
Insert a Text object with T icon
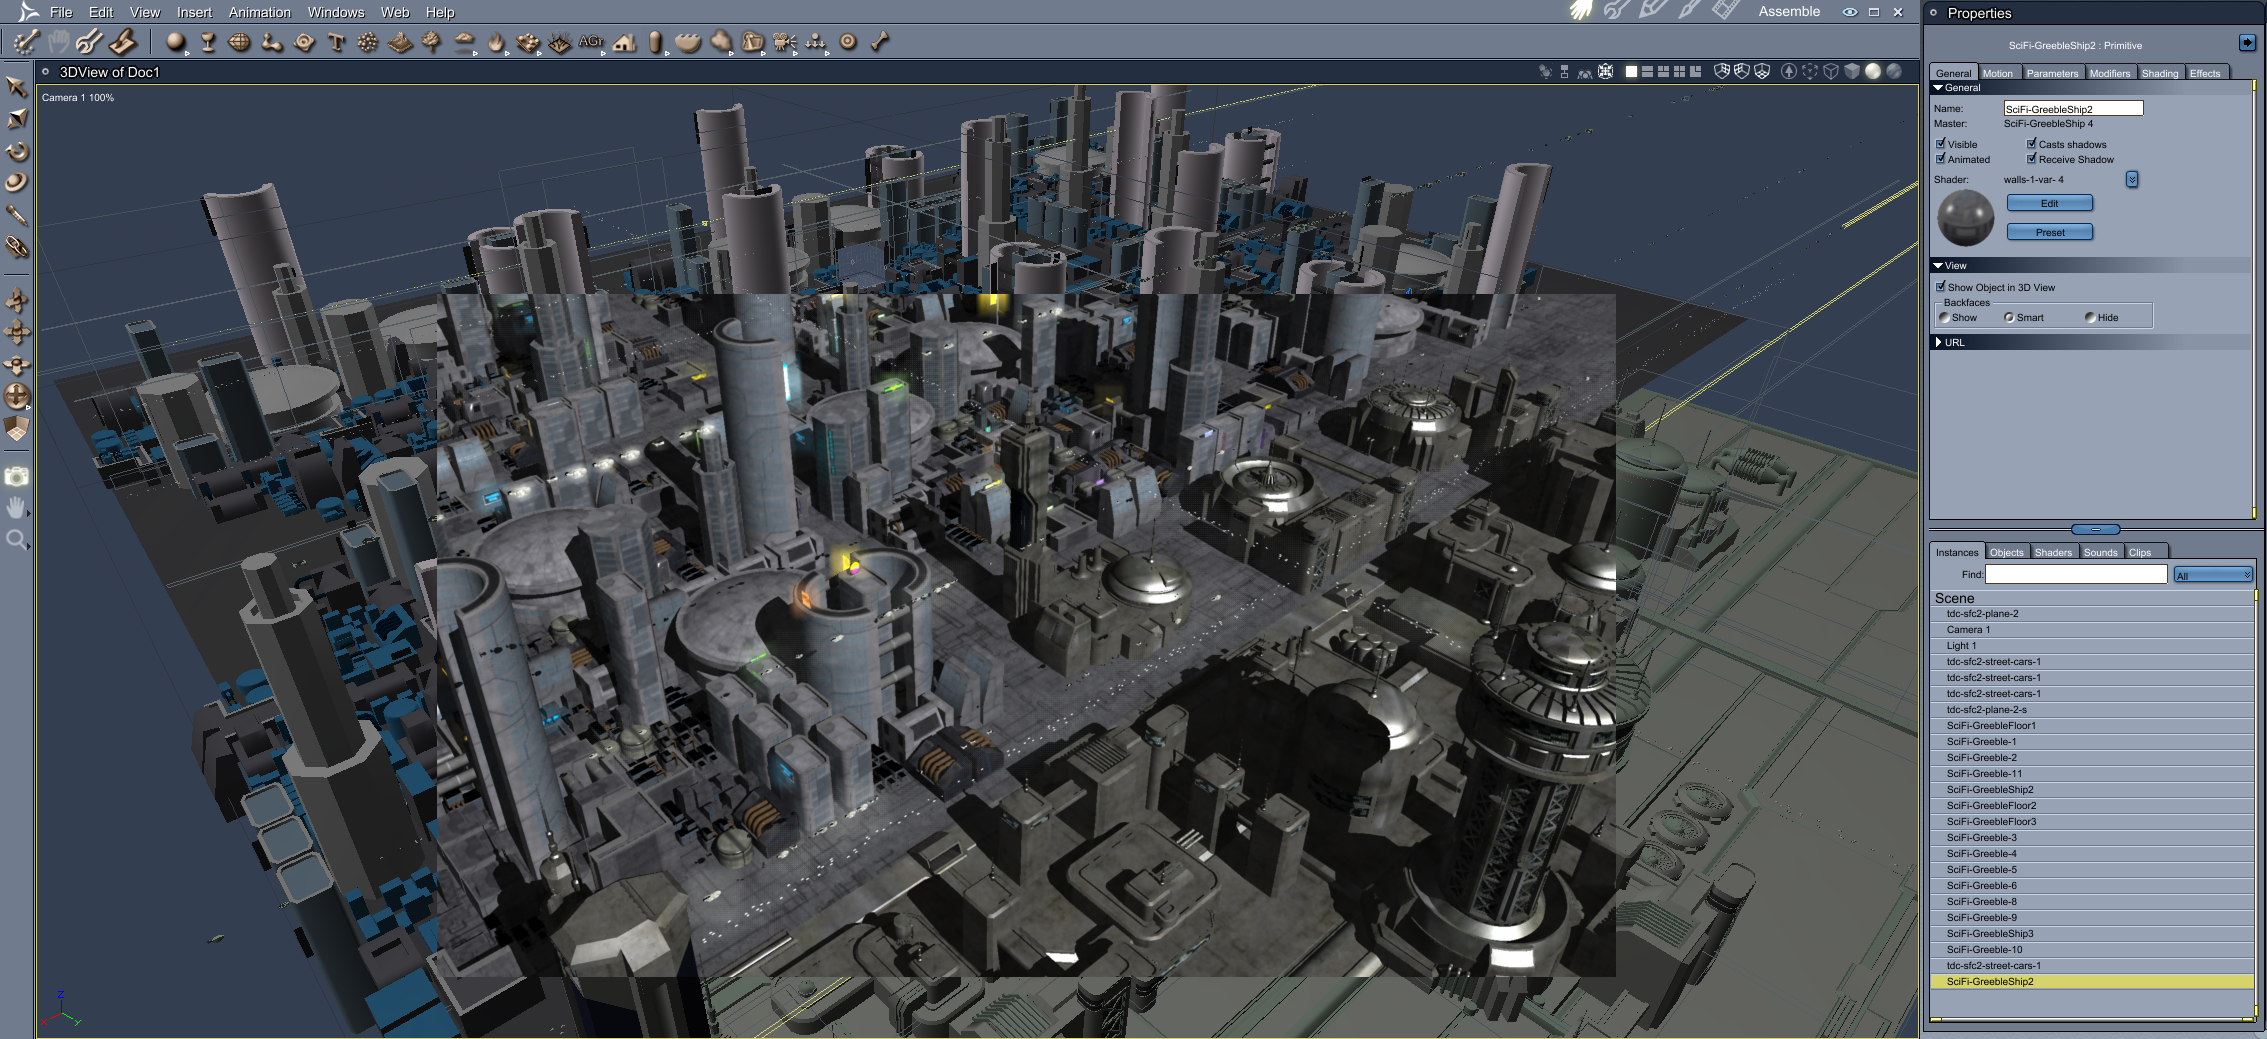click(x=336, y=42)
